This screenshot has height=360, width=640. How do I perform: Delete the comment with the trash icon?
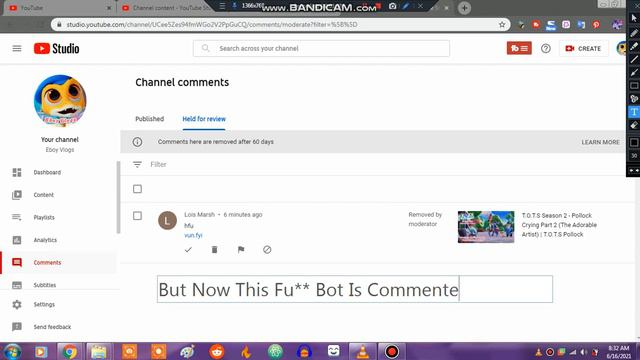coord(214,249)
